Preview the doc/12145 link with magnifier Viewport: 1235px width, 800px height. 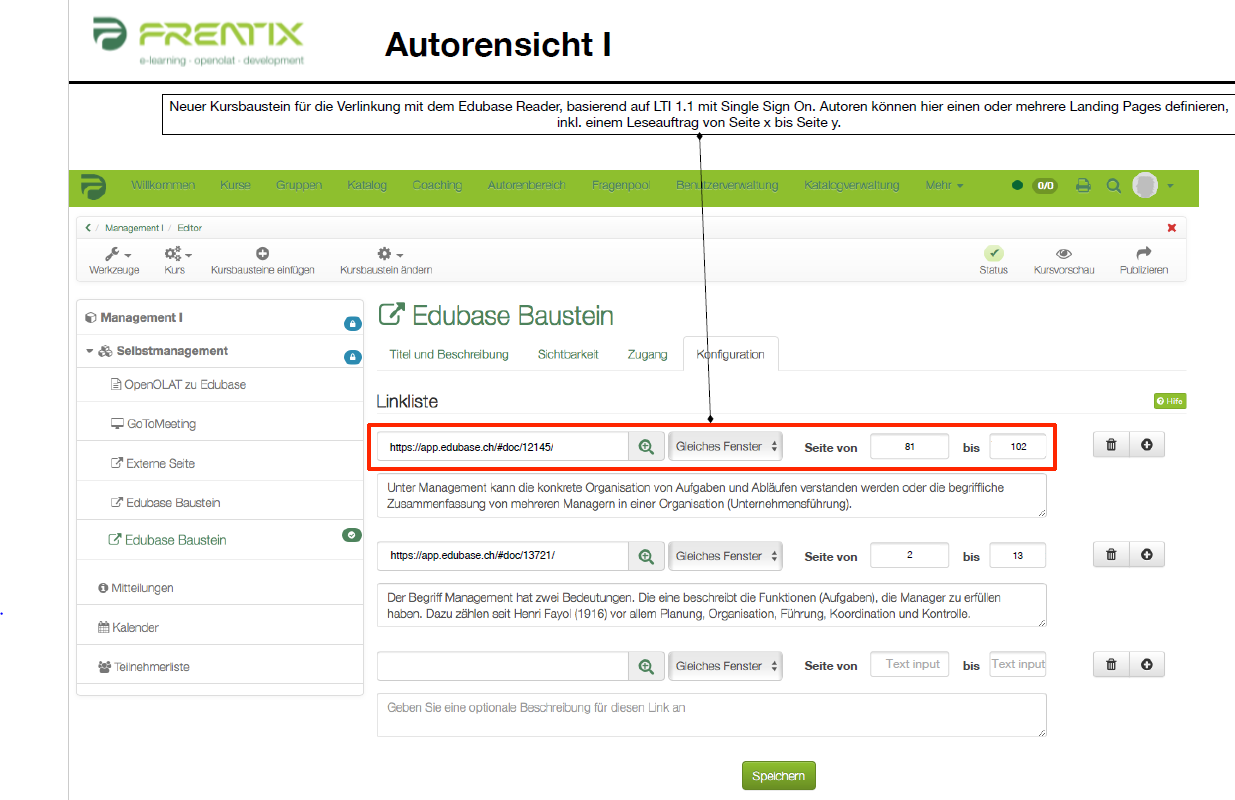point(647,446)
